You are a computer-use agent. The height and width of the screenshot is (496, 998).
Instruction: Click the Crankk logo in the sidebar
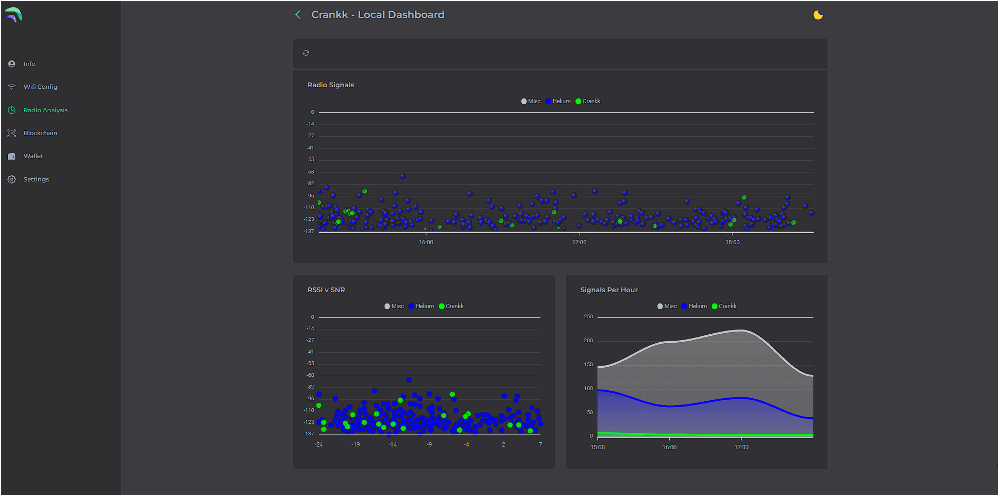[12, 15]
